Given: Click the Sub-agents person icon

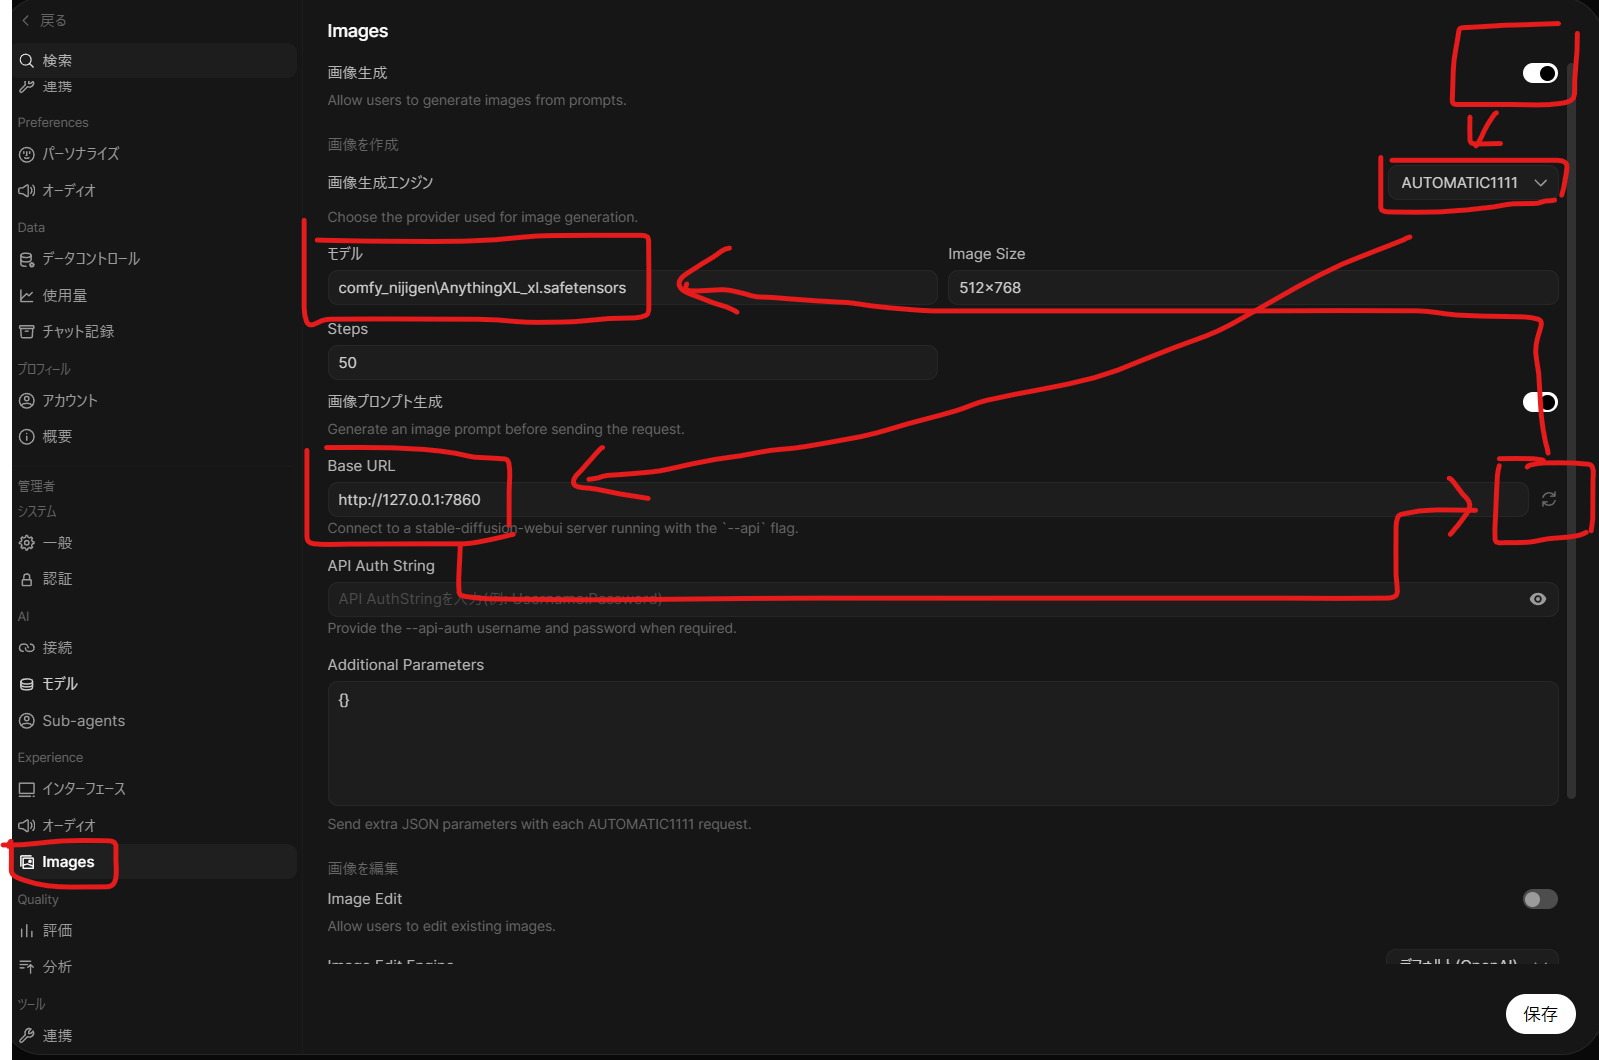Looking at the screenshot, I should tap(27, 721).
